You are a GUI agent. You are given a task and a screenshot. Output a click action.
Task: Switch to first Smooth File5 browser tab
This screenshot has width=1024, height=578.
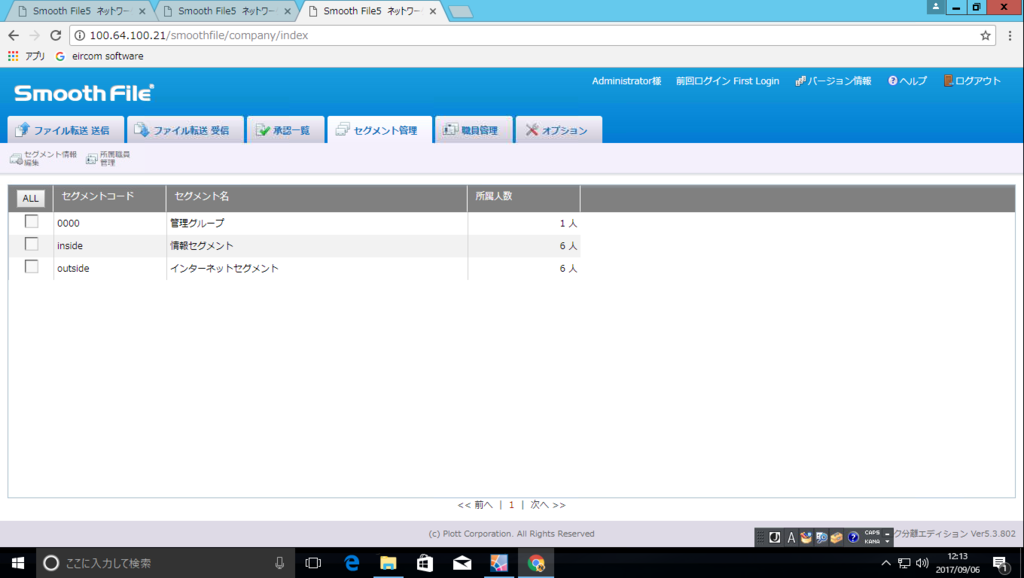[80, 11]
